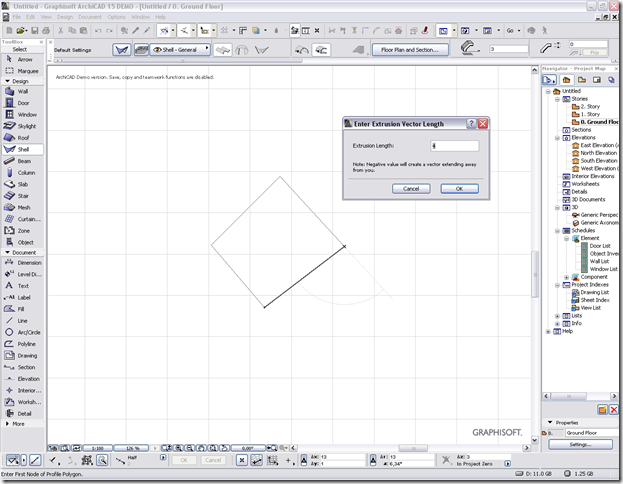Image resolution: width=623 pixels, height=484 pixels.
Task: Select the Section tool
Action: coord(22,367)
